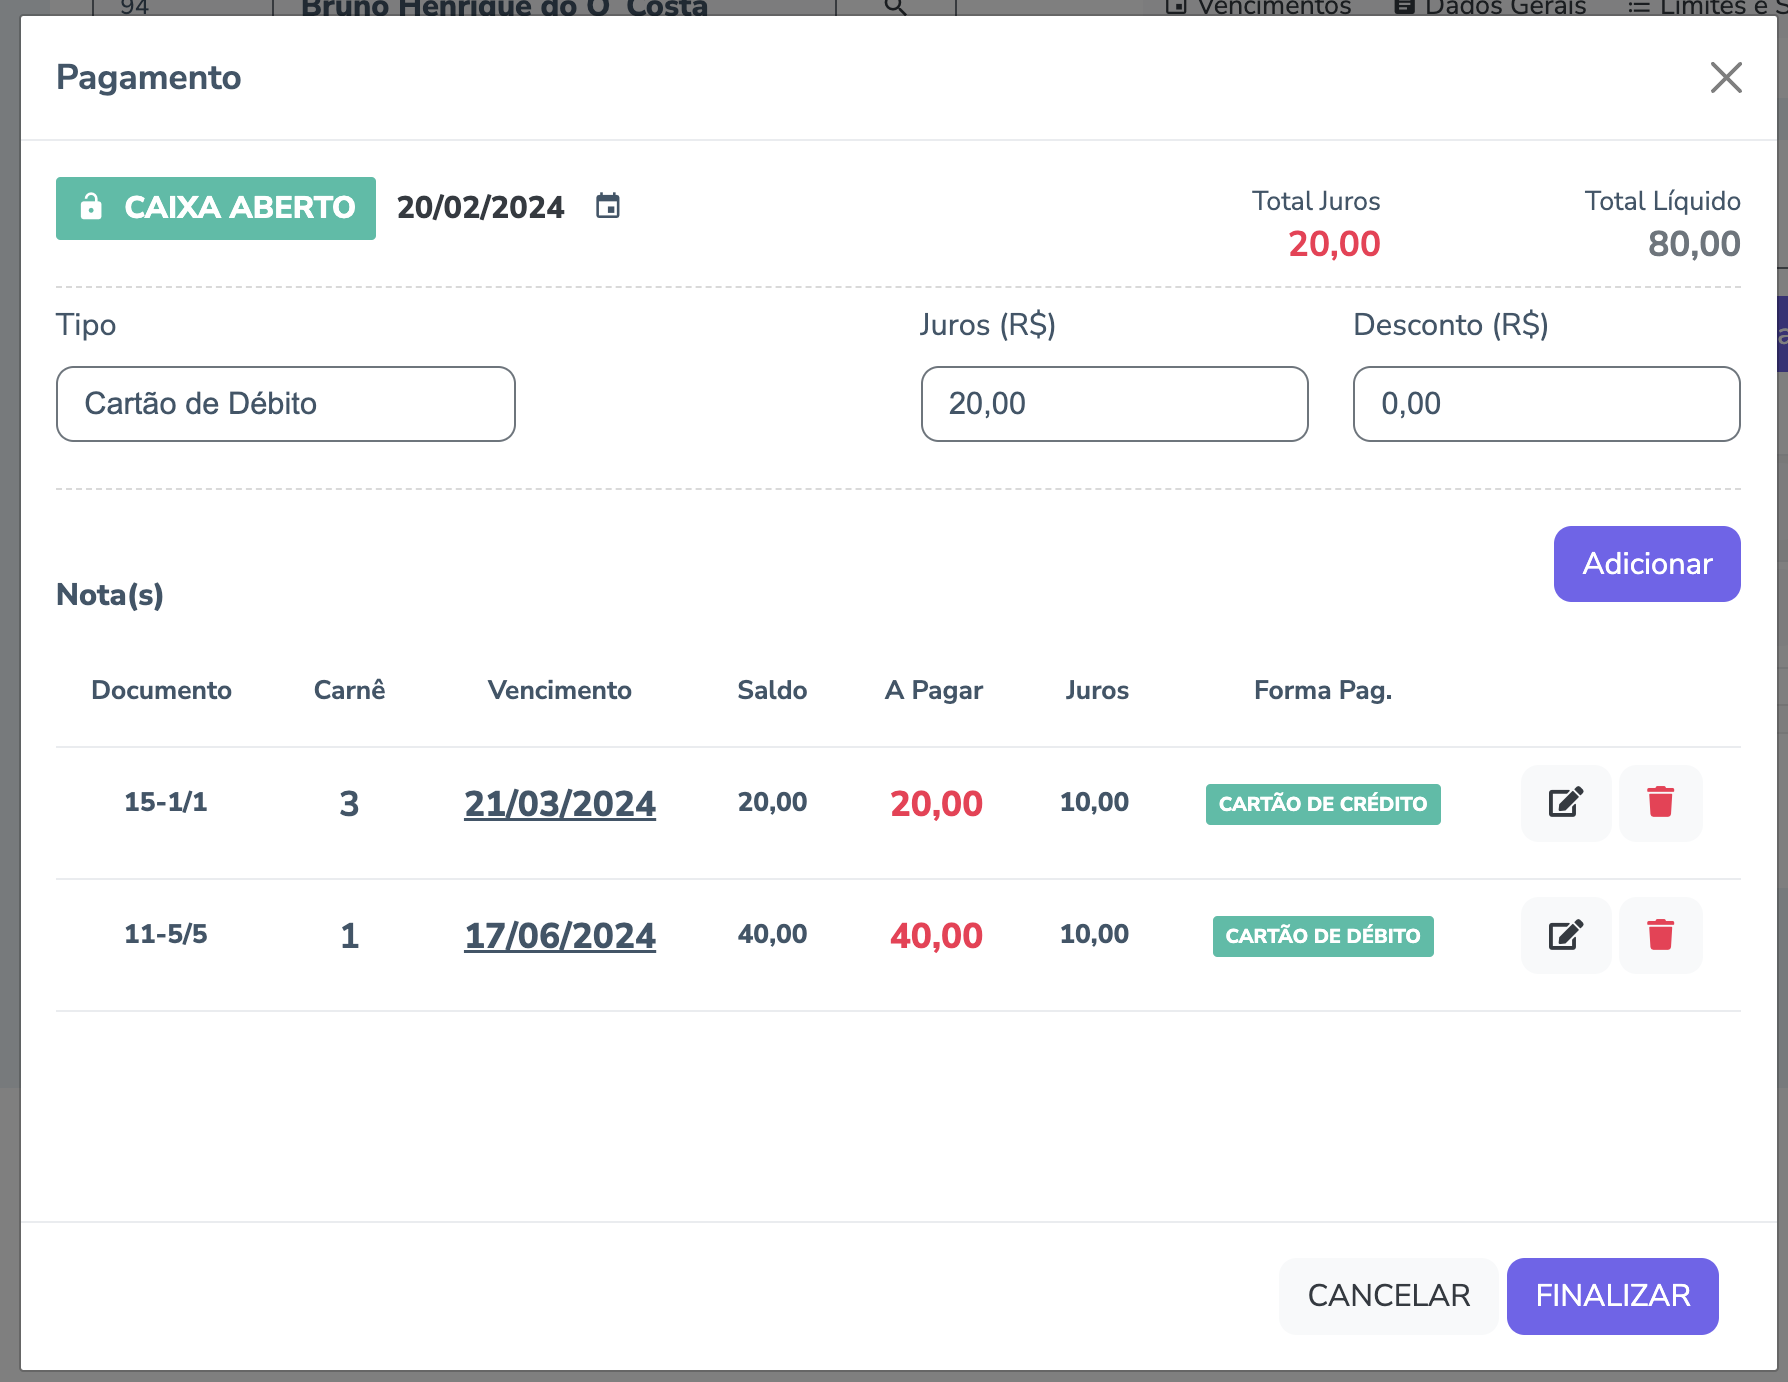Close the Pagamento dialog with X
The width and height of the screenshot is (1788, 1382).
point(1725,78)
